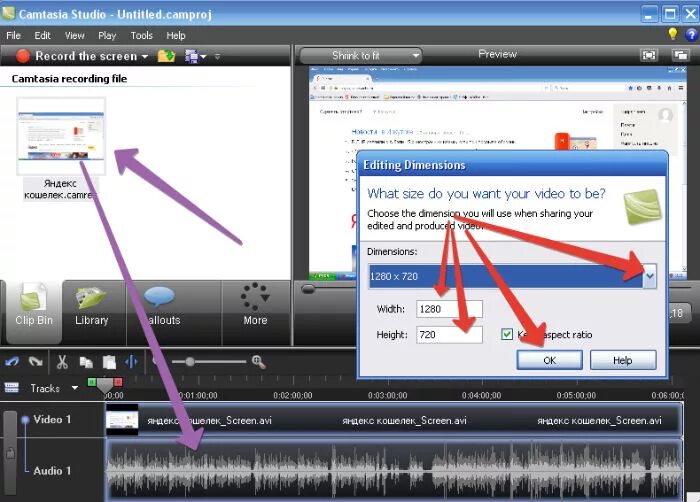Click the gray playhead on the timeline
The width and height of the screenshot is (700, 502).
pyautogui.click(x=105, y=385)
